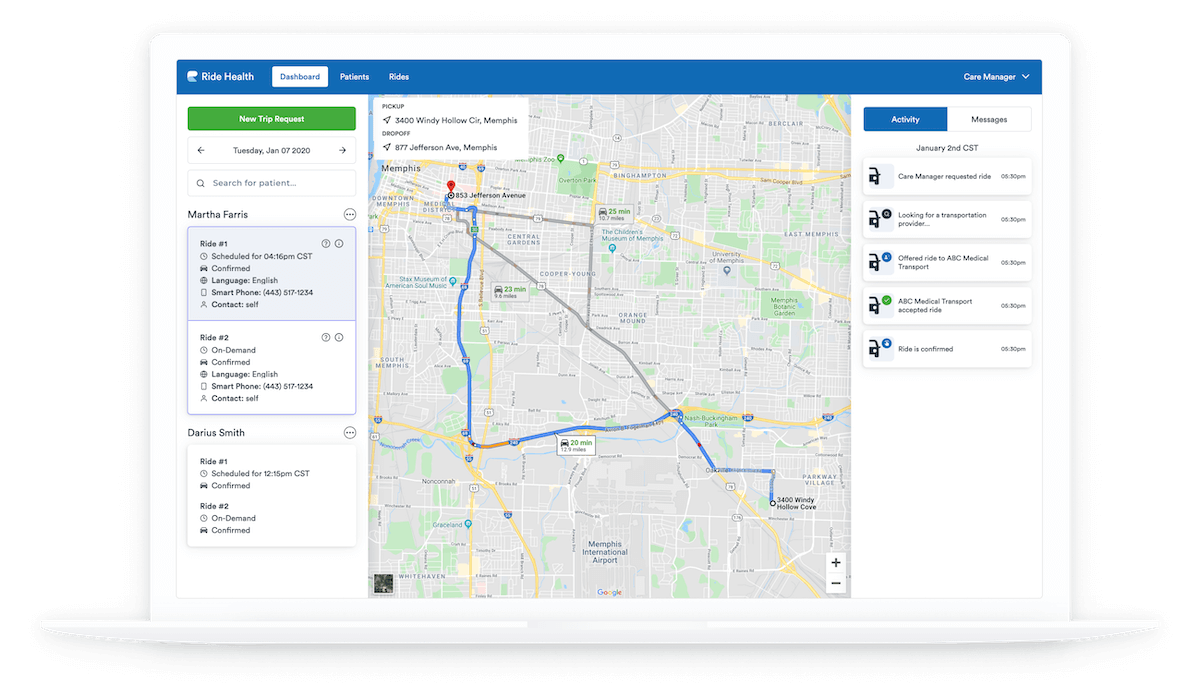The height and width of the screenshot is (698, 1200).
Task: Select the 25 min alternate route label
Action: pyautogui.click(x=614, y=214)
